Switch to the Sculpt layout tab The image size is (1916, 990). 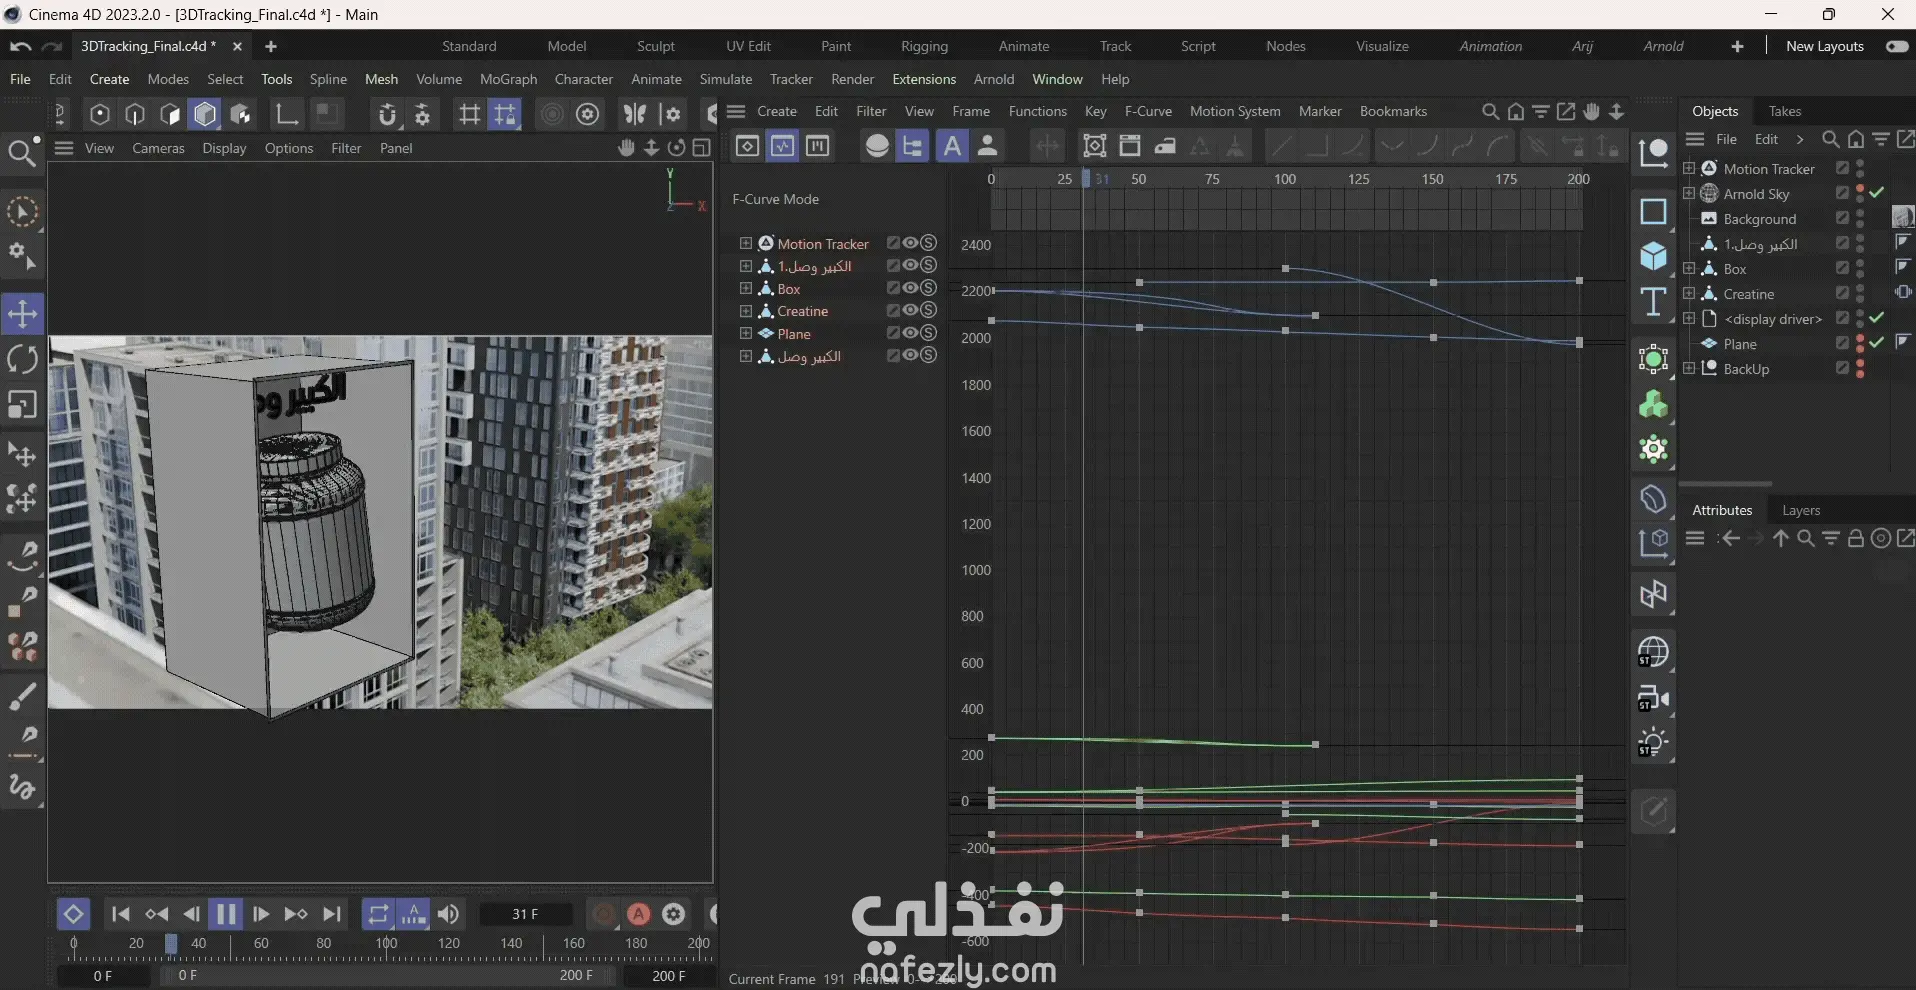point(656,46)
